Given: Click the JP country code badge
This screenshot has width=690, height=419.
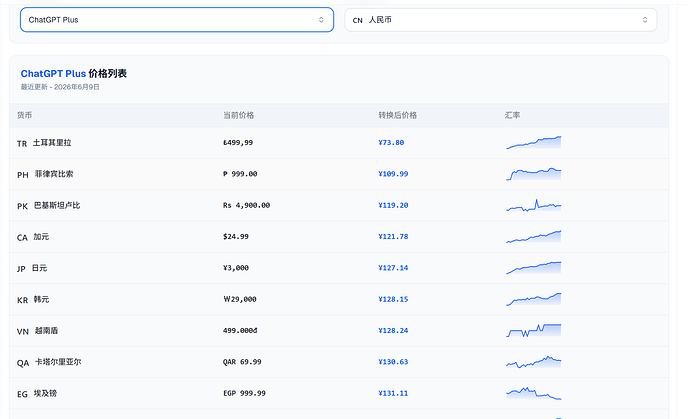Looking at the screenshot, I should (x=21, y=269).
